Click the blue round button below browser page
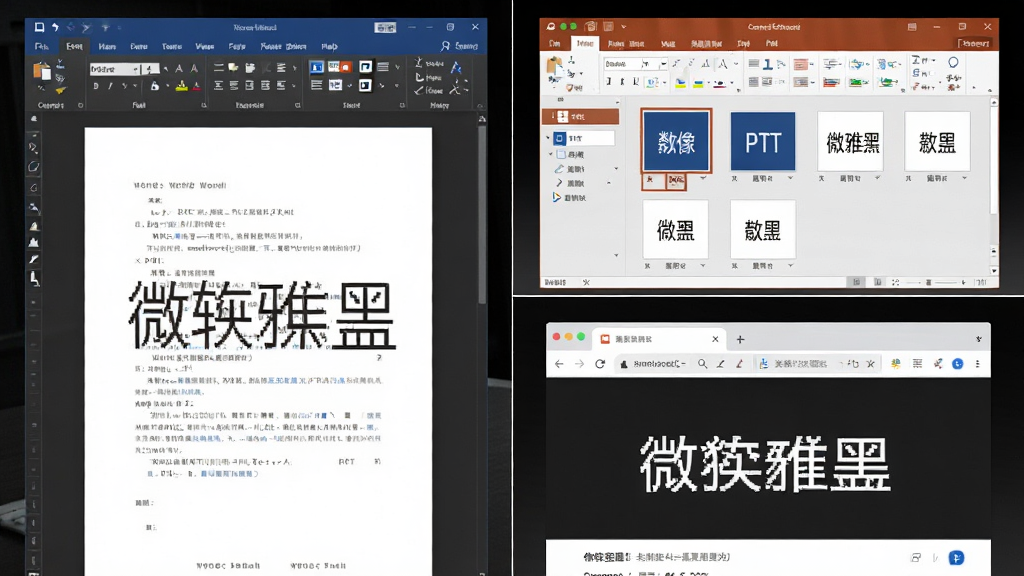This screenshot has width=1024, height=576. (956, 558)
